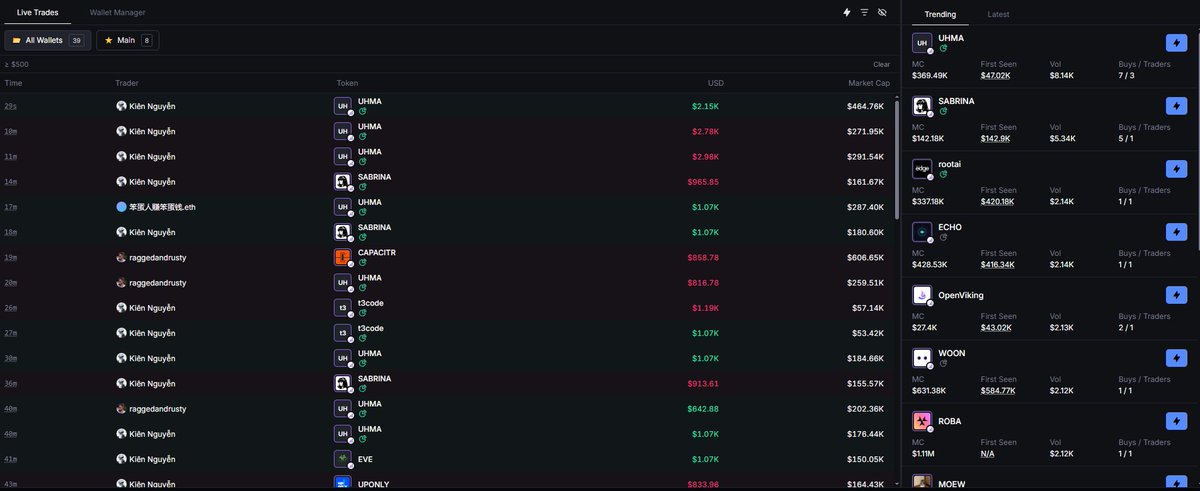This screenshot has height=491, width=1200.
Task: Click the $606.65K market cap value
Action: 865,257
